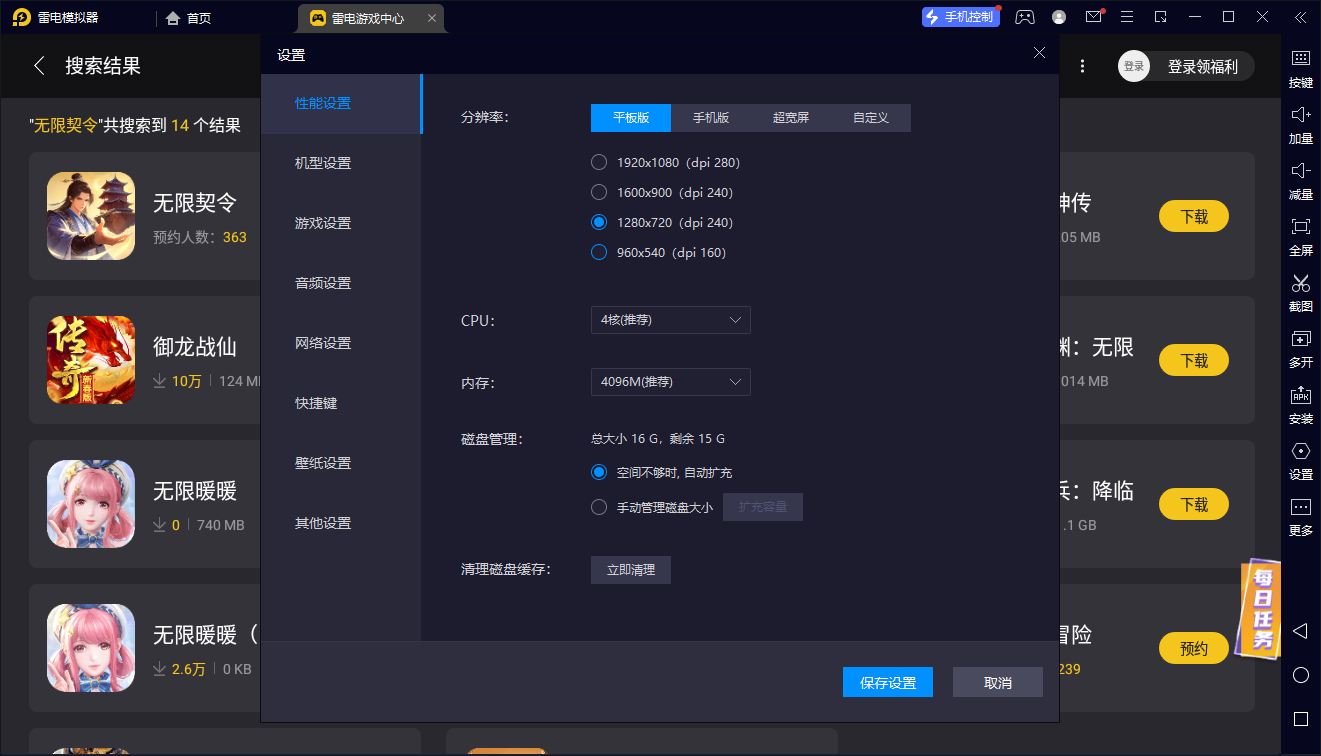Expand the hamburger menu in the title bar
The height and width of the screenshot is (756, 1321).
point(1127,17)
